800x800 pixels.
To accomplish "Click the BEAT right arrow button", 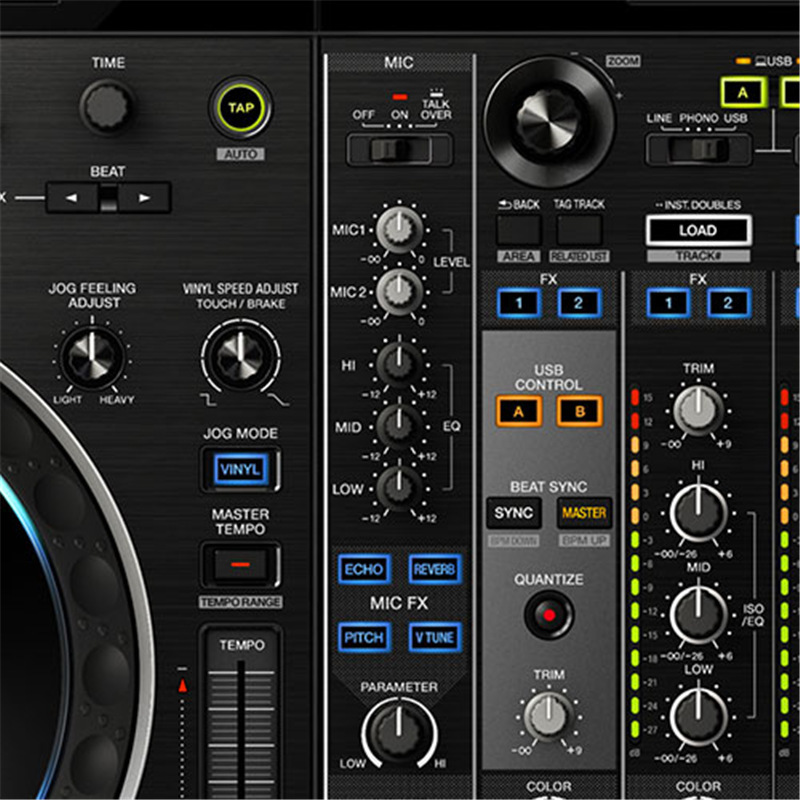I will point(144,197).
